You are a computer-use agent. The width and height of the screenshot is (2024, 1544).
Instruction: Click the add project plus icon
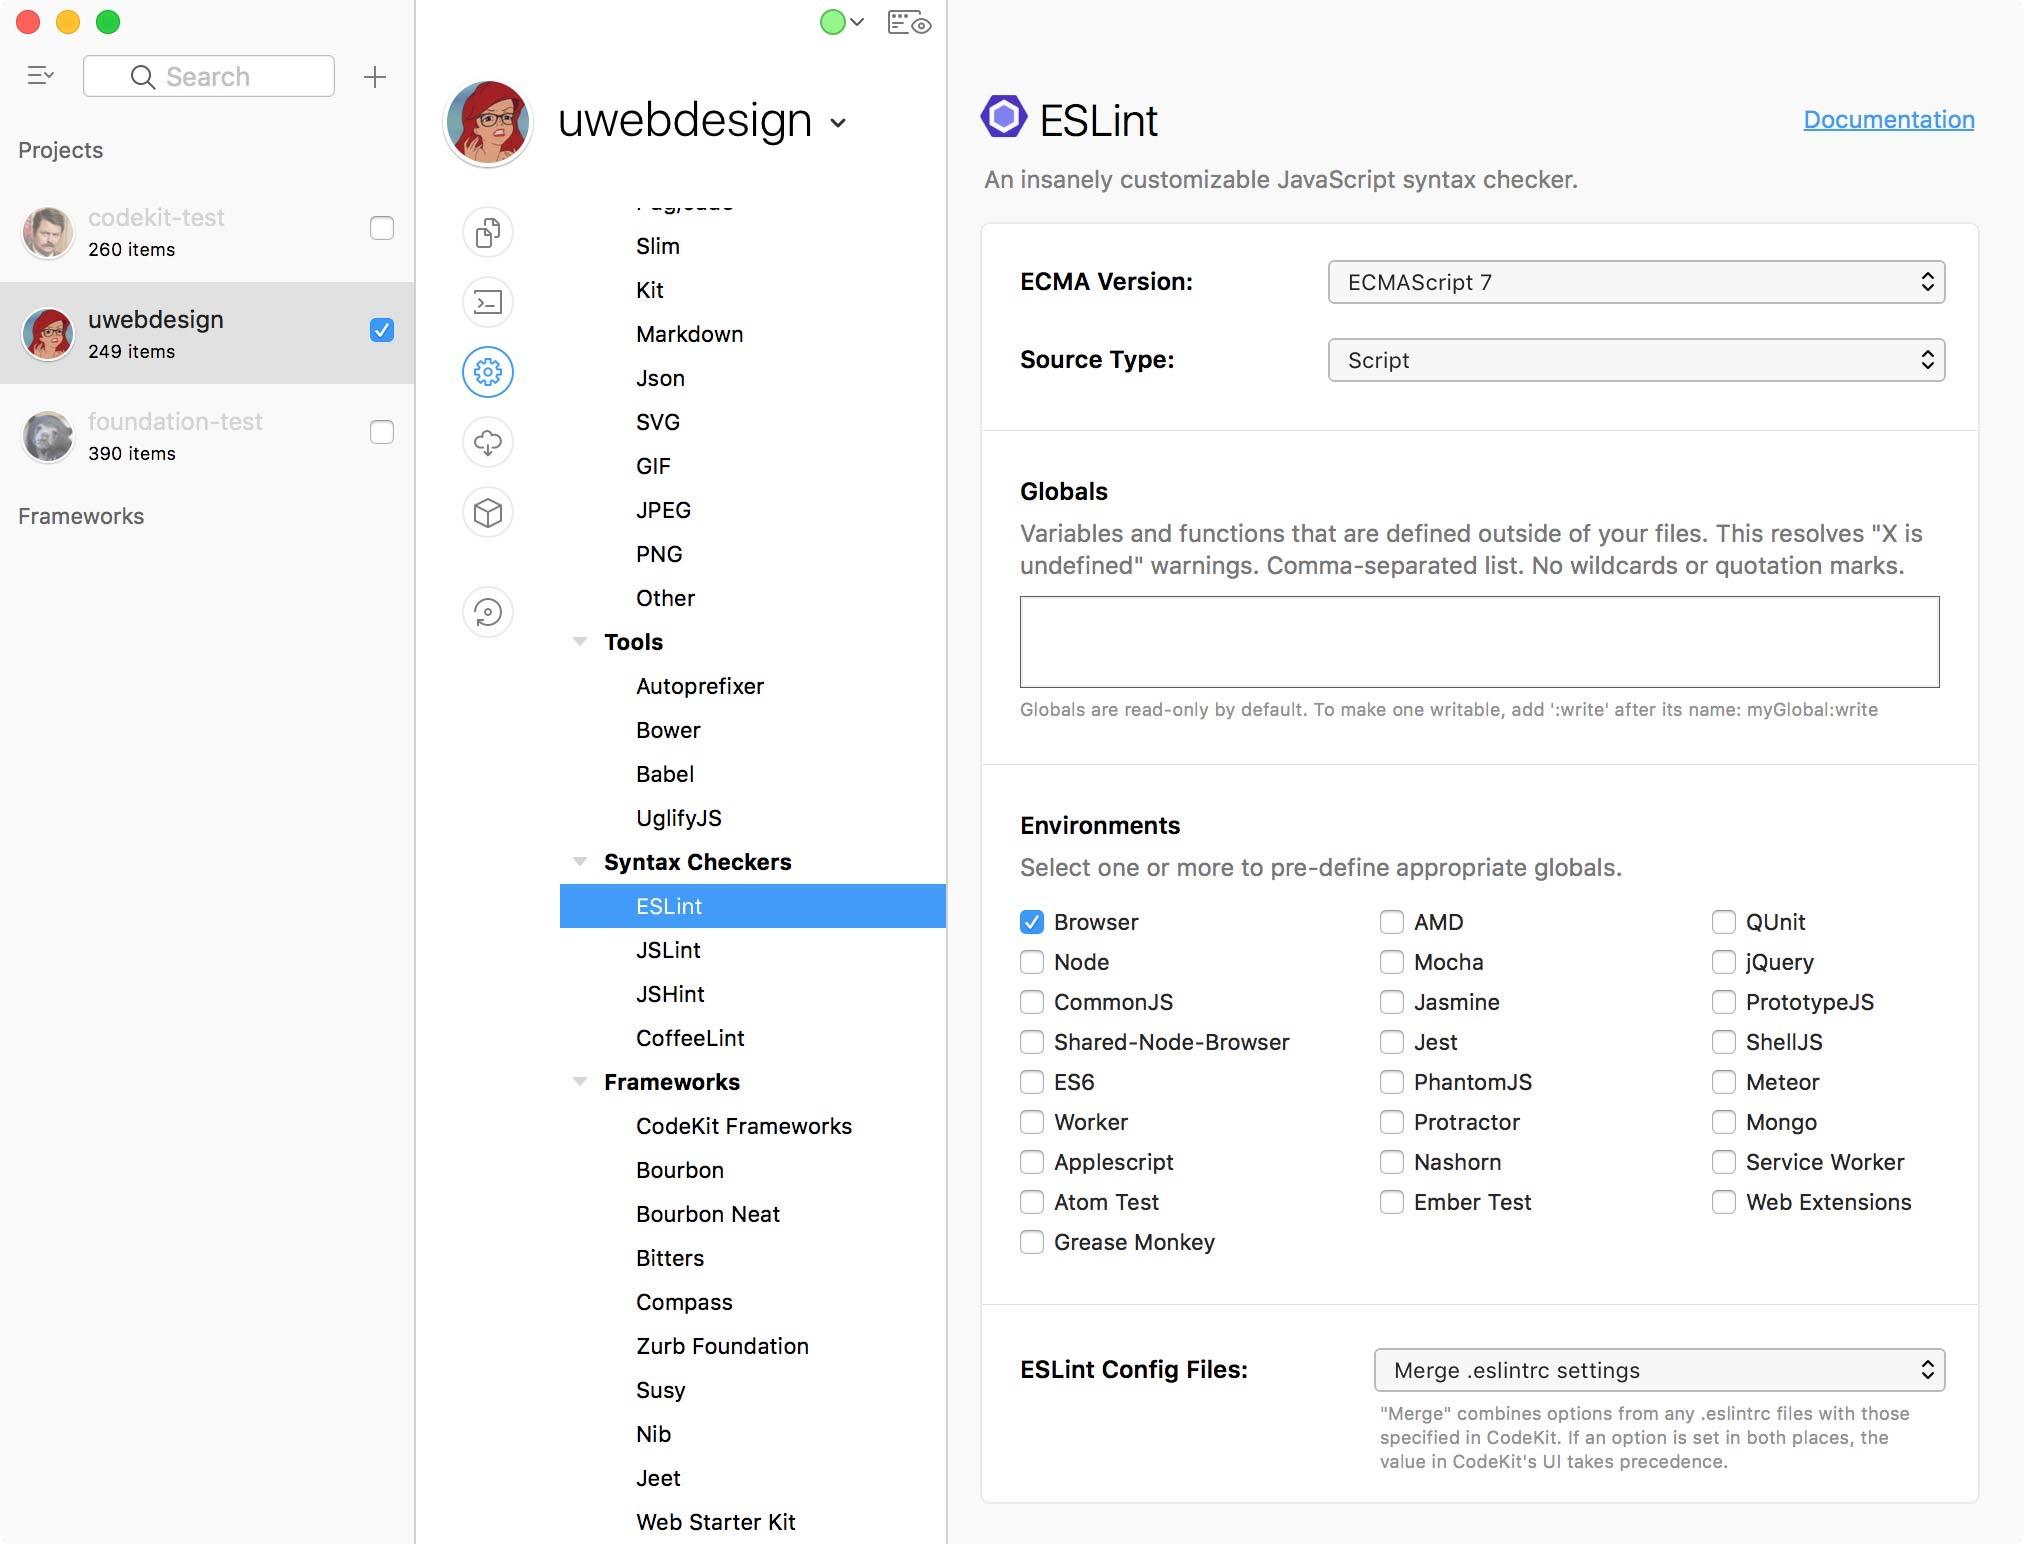375,77
